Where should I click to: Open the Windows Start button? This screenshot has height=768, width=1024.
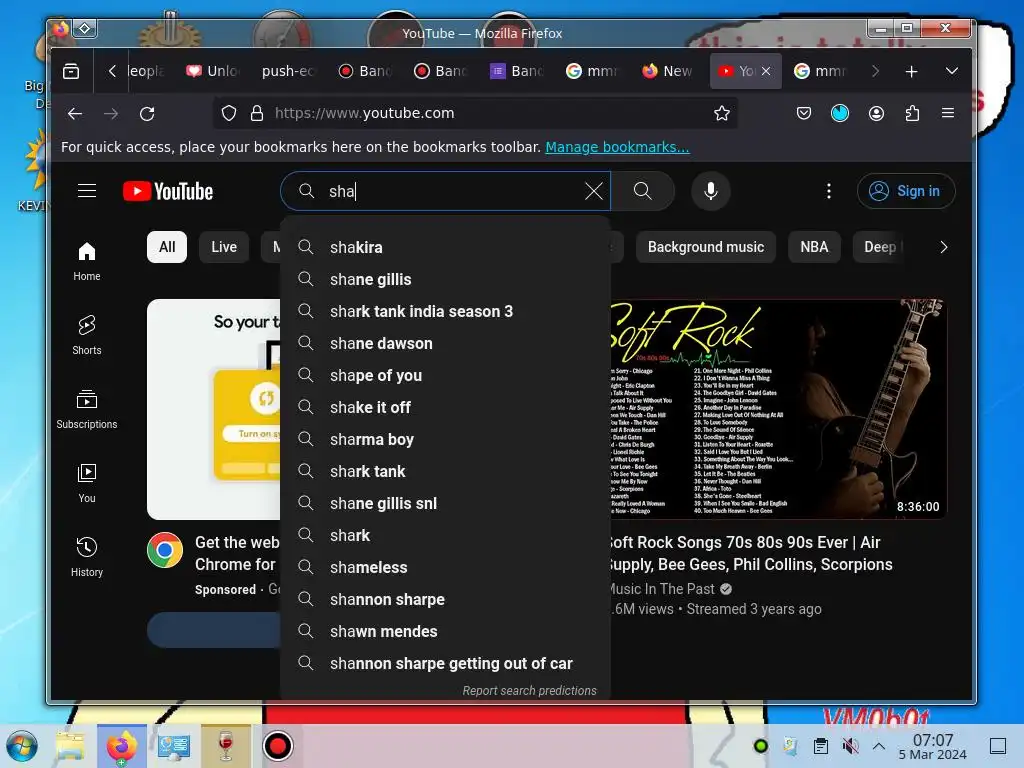coord(22,746)
